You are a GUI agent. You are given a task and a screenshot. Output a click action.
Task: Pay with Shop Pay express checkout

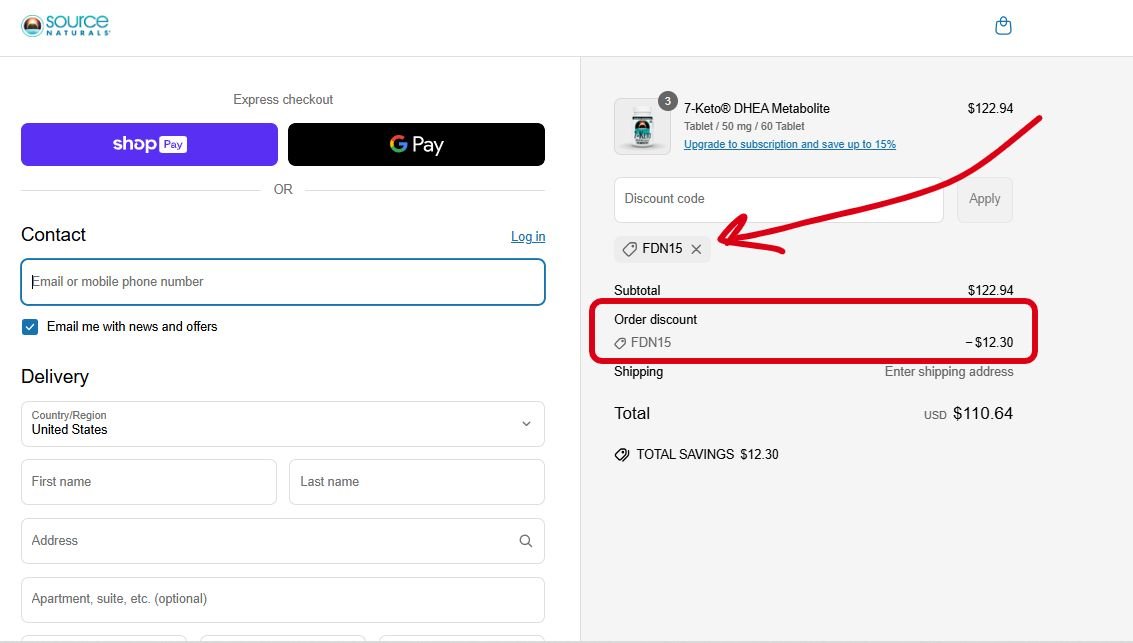pyautogui.click(x=150, y=144)
